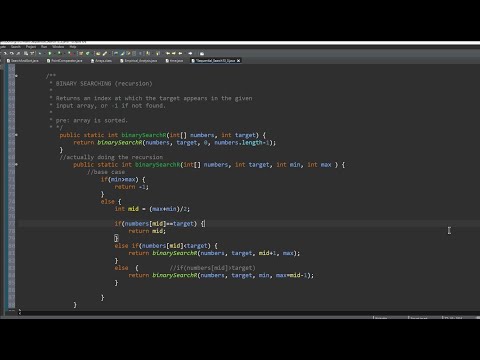Switch to the SearchAndSort.java tab
The image size is (480, 360).
pyautogui.click(x=22, y=61)
